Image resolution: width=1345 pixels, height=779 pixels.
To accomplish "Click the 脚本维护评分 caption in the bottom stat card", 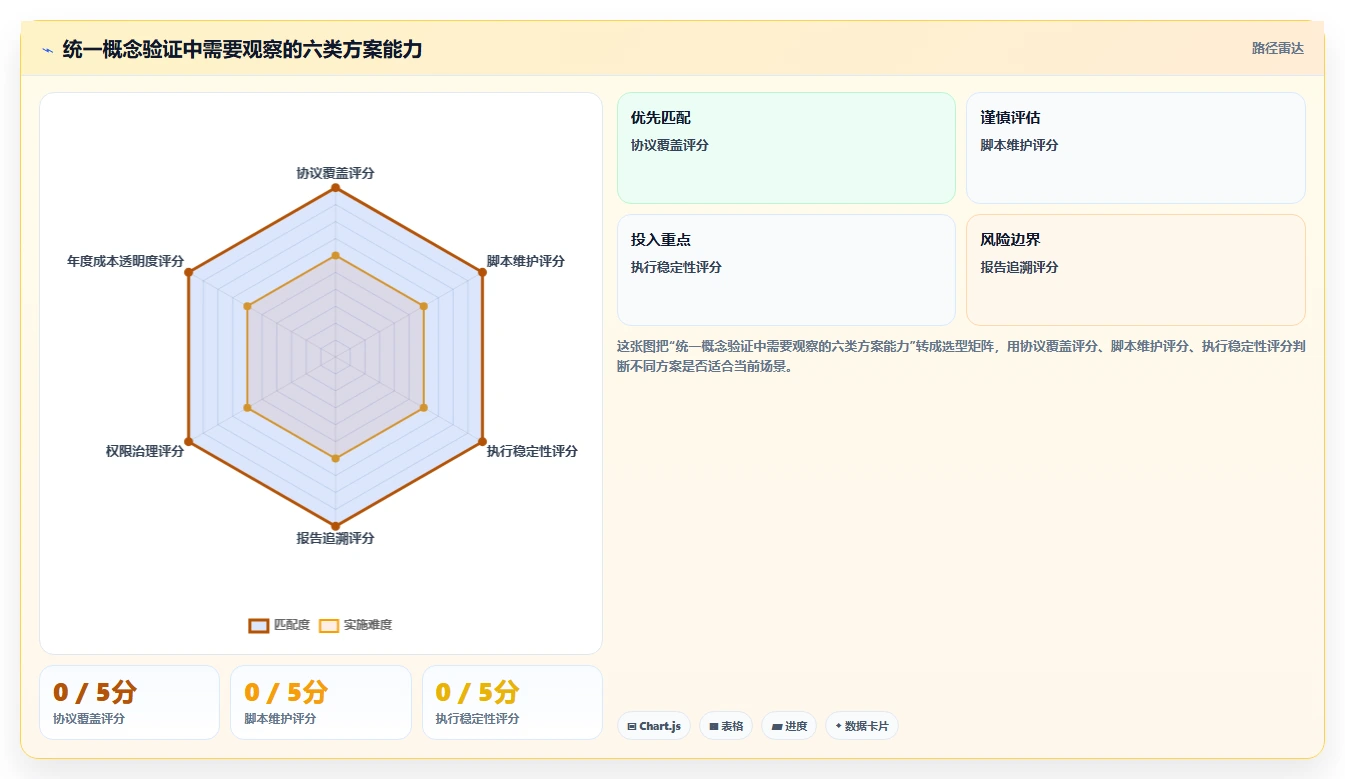I will (x=280, y=718).
